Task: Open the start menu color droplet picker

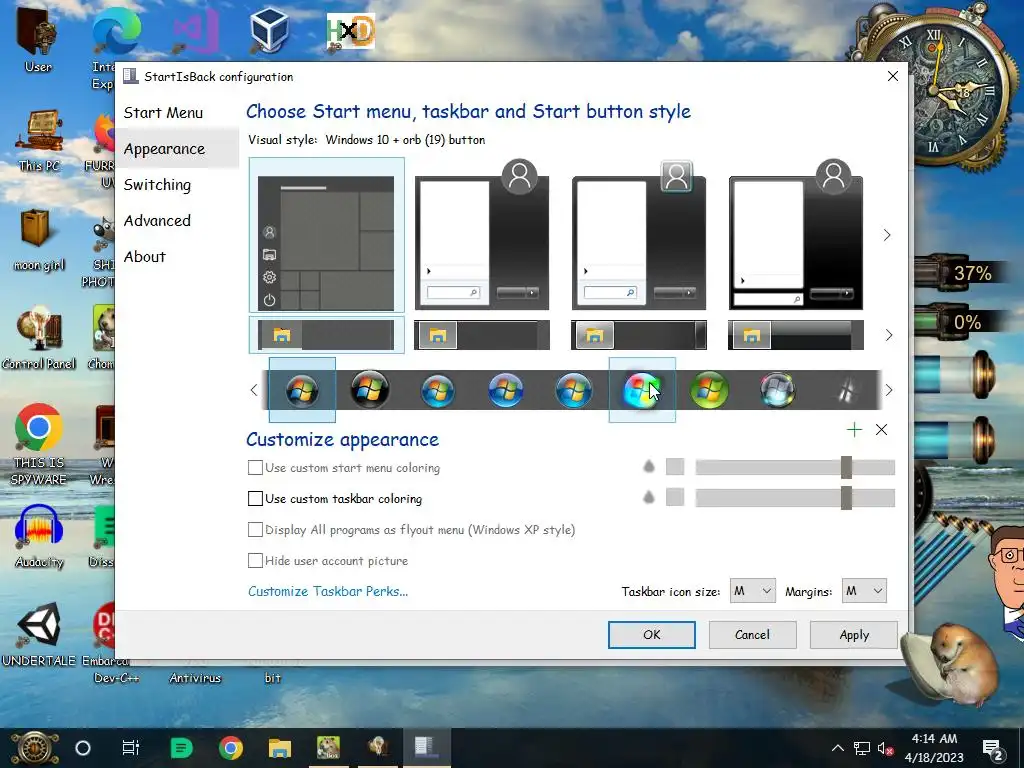Action: (x=648, y=466)
